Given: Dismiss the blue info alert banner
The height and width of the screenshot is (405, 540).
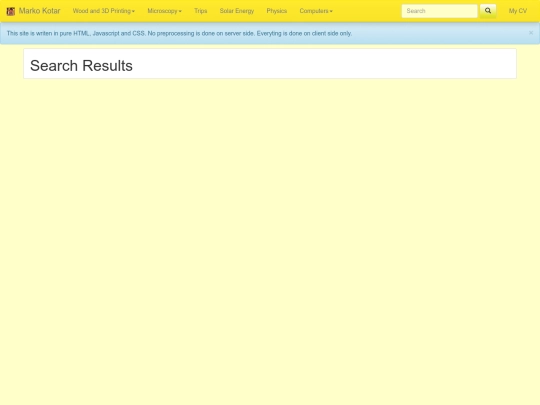Looking at the screenshot, I should coord(531,33).
